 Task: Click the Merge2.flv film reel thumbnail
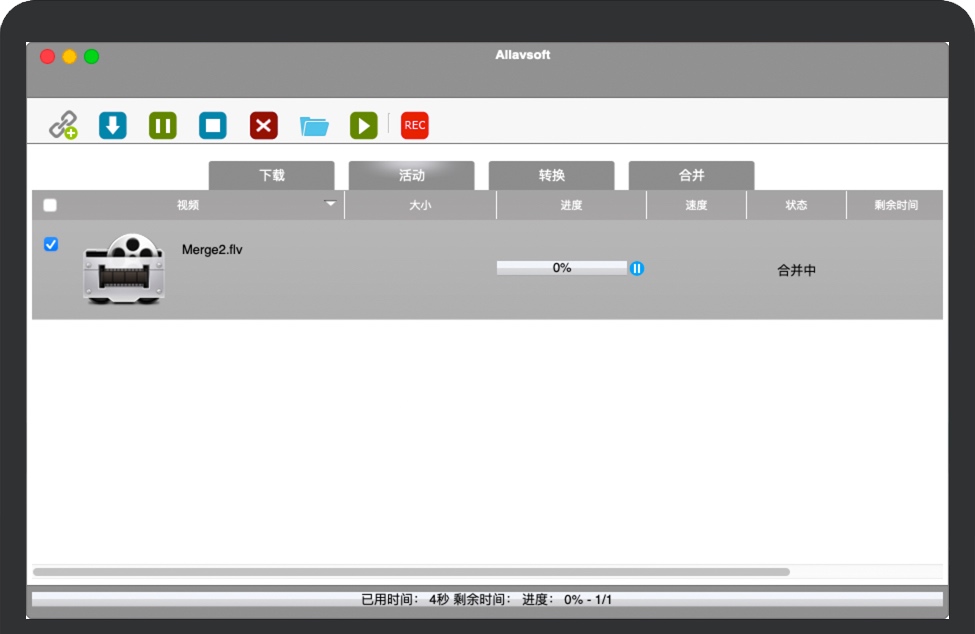[123, 268]
